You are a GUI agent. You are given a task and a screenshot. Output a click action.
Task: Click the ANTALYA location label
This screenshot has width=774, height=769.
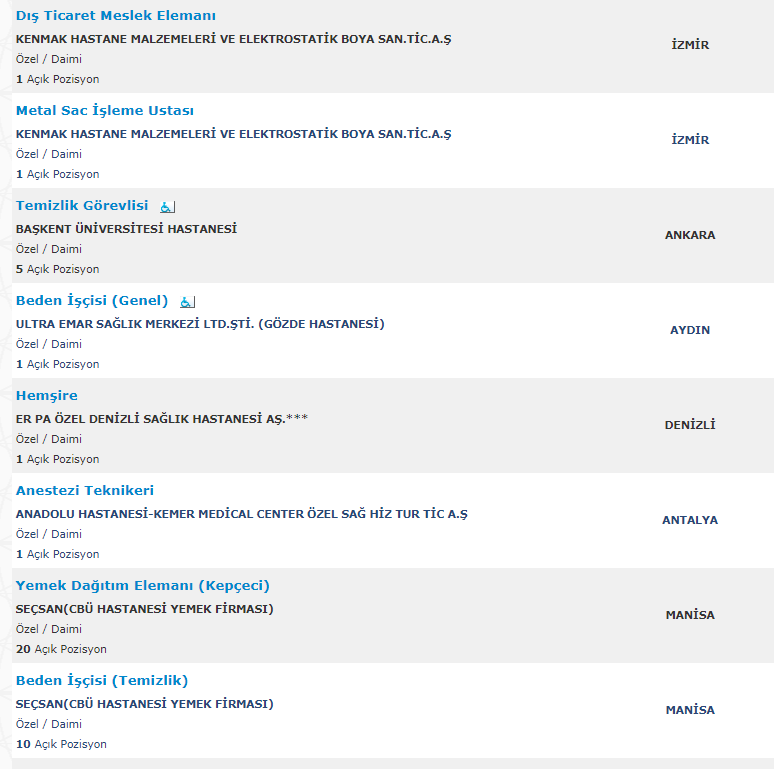pos(690,520)
